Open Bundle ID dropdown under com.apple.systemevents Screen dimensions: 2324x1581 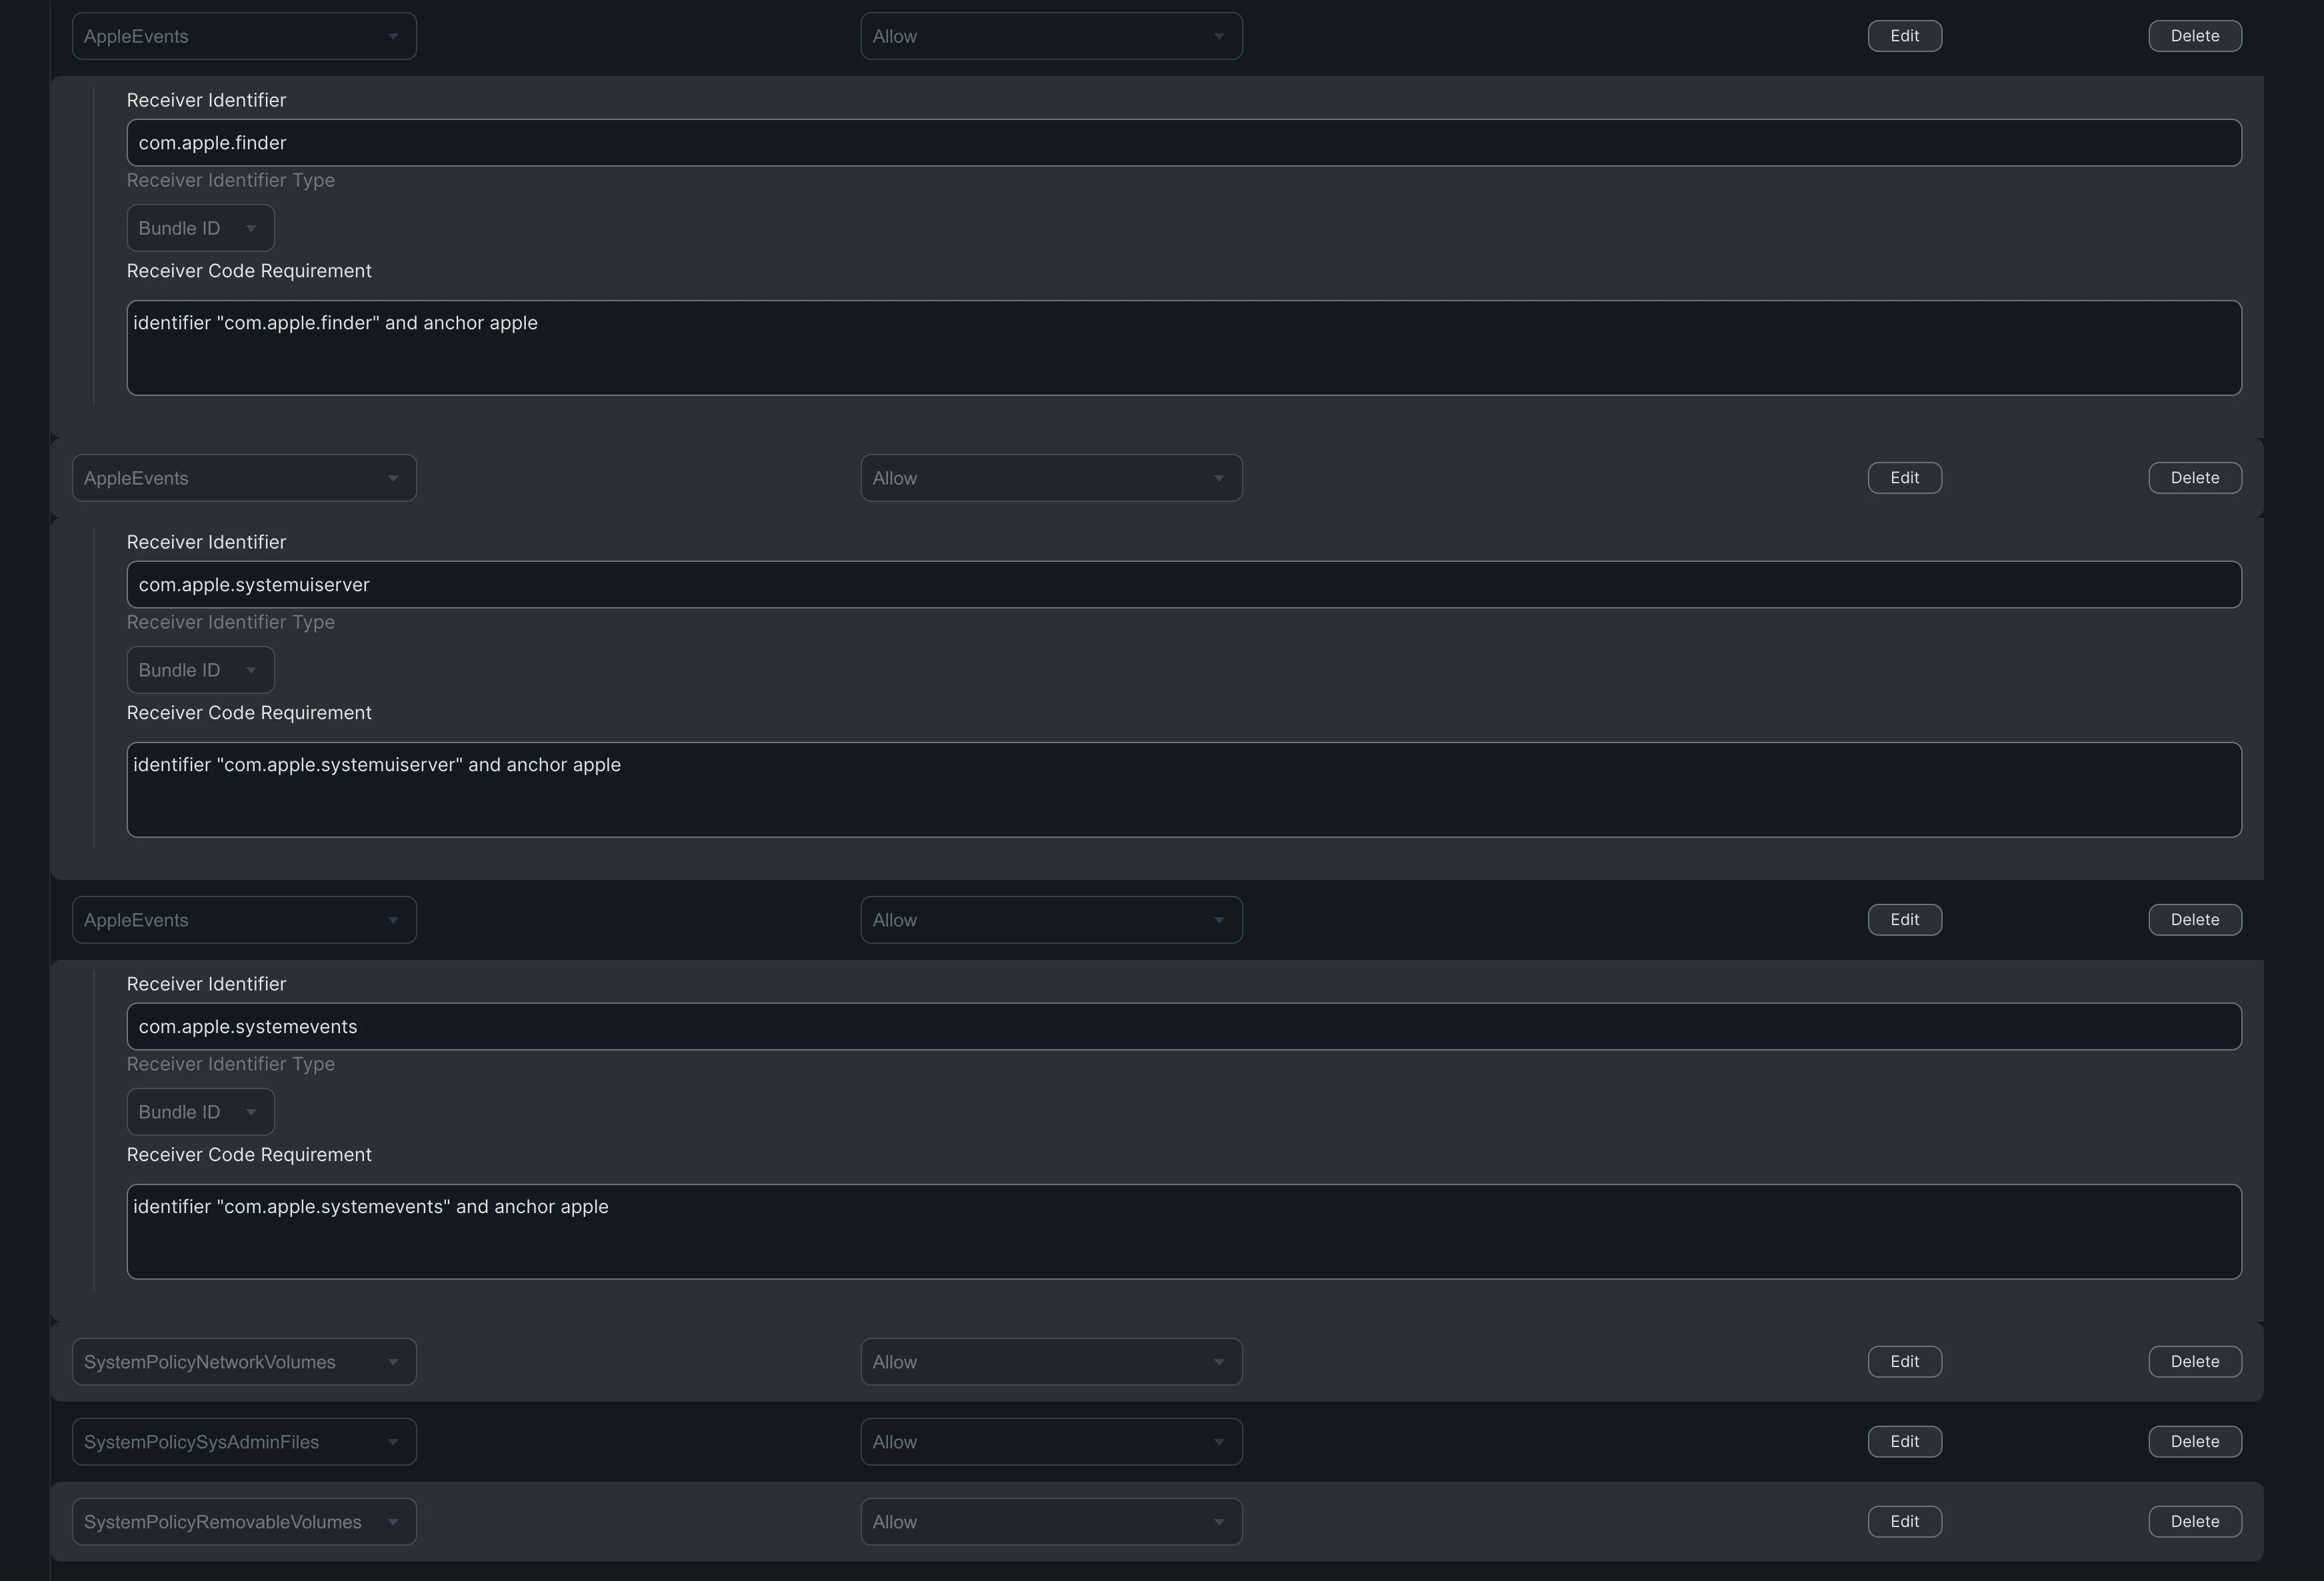pyautogui.click(x=200, y=1112)
